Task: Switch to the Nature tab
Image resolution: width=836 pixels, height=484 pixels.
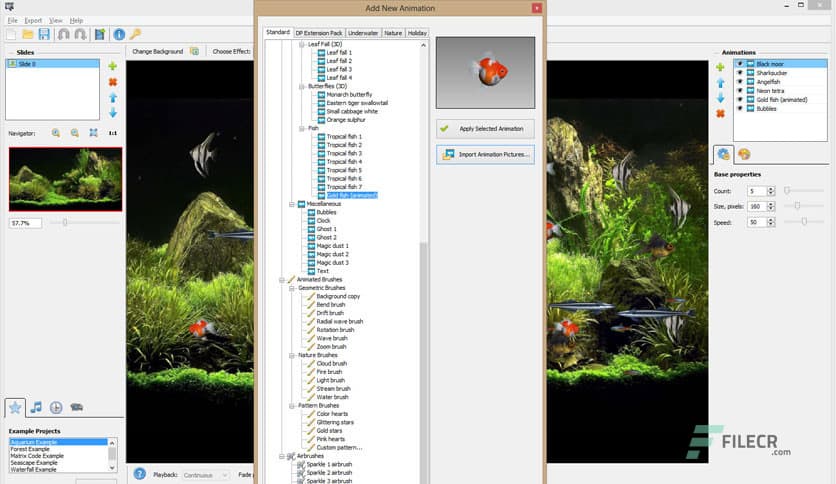Action: (393, 33)
